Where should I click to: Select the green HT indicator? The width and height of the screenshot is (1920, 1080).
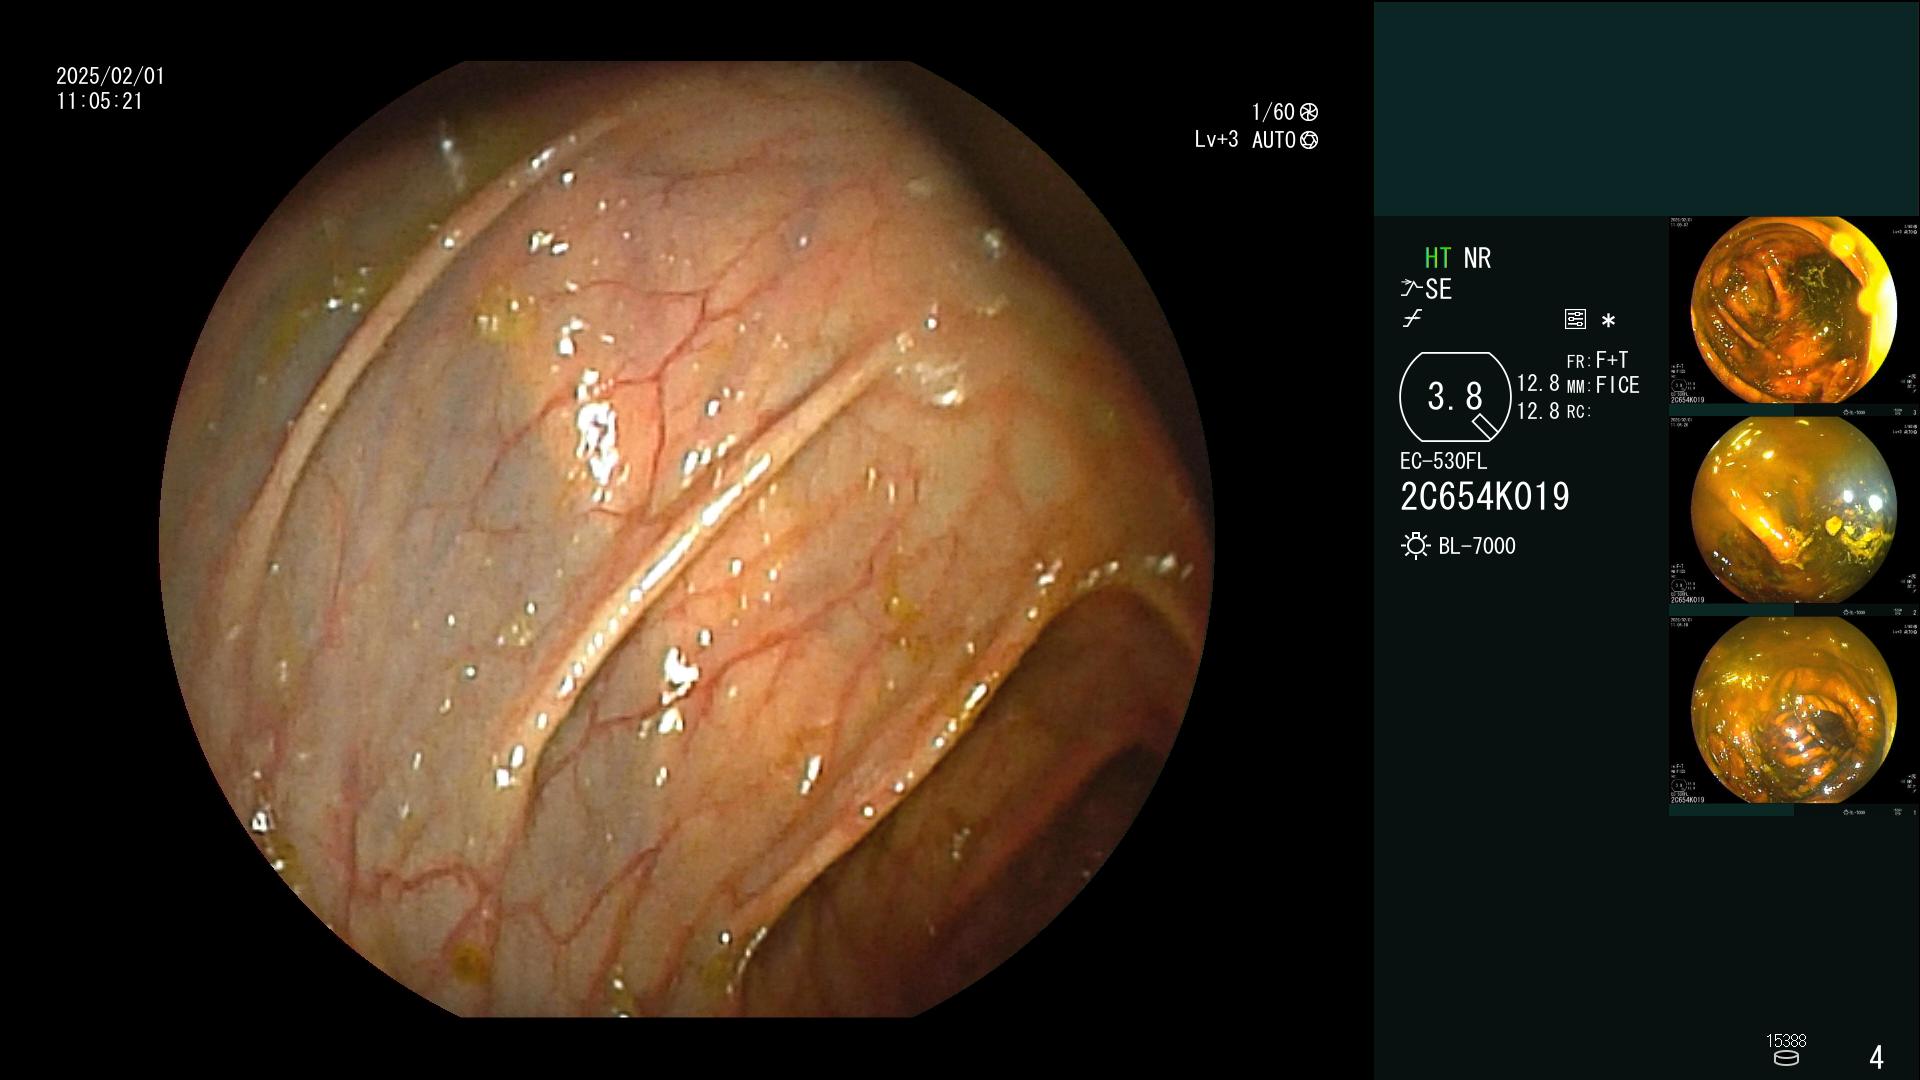[x=1438, y=258]
